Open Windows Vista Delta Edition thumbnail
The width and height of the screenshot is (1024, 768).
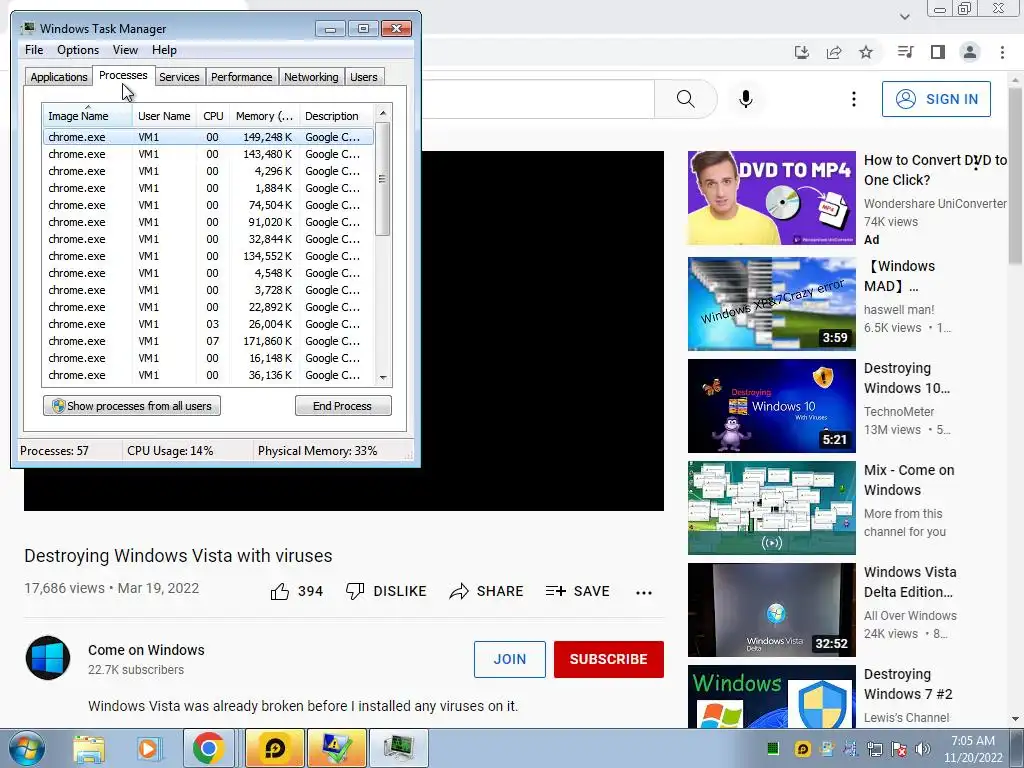coord(771,609)
